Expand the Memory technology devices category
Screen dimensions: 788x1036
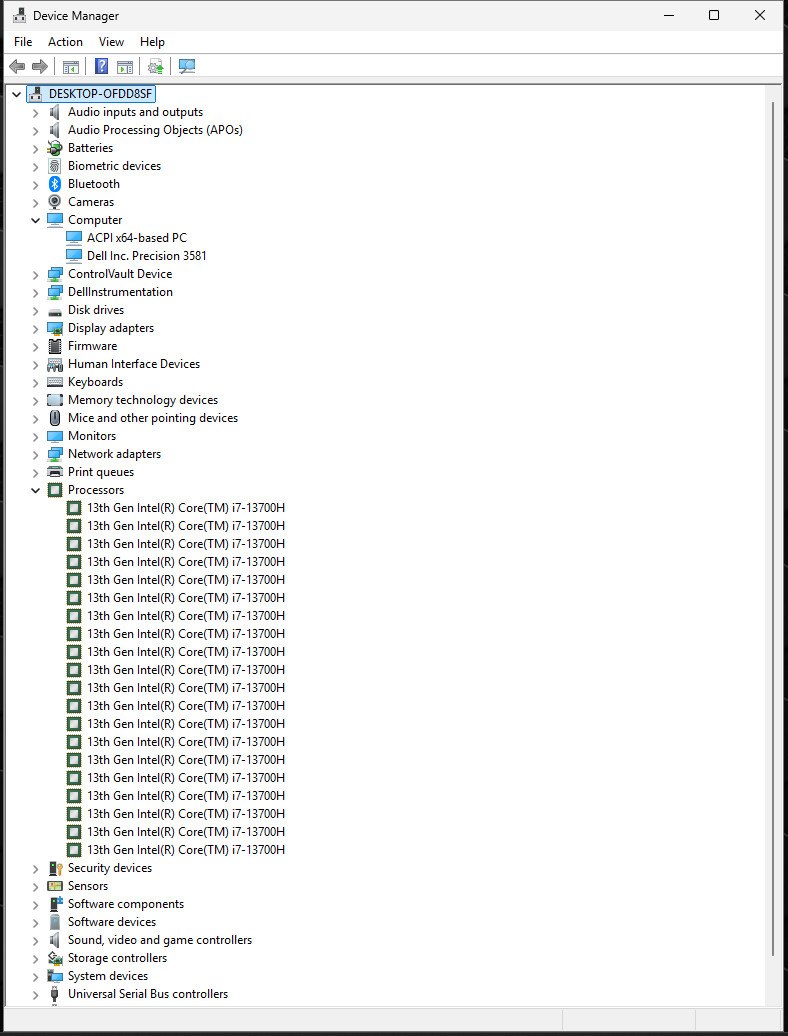(36, 400)
